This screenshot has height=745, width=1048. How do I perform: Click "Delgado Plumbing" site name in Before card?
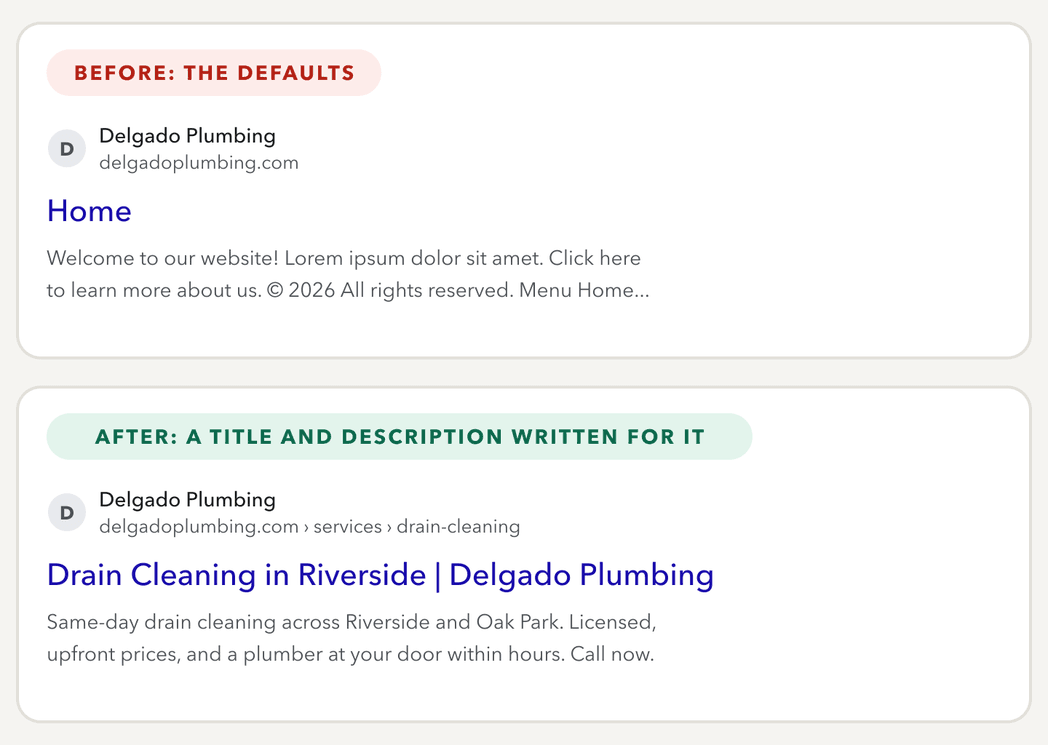[x=187, y=136]
